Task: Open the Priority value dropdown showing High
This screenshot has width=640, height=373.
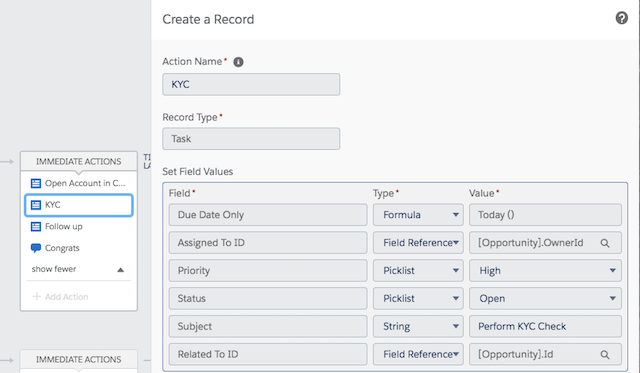Action: (545, 271)
